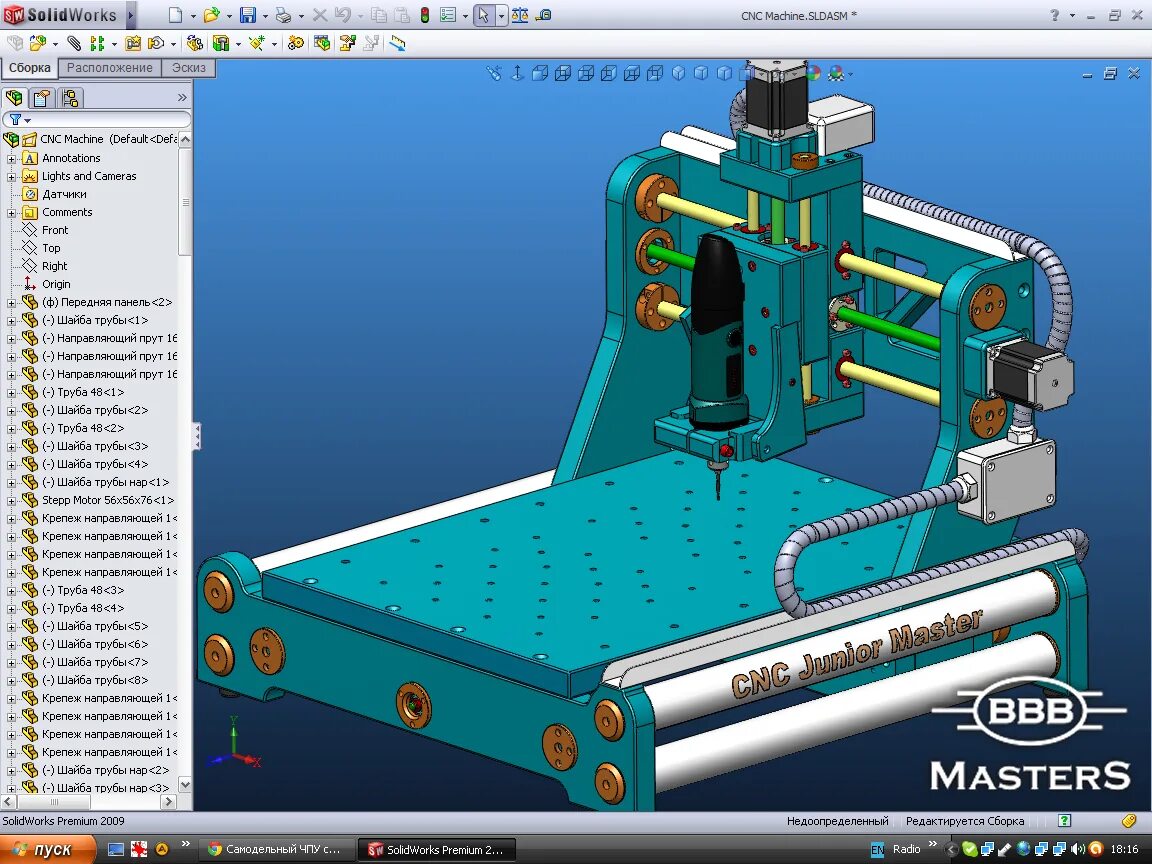This screenshot has height=864, width=1152.
Task: Click the Open file folder icon
Action: (212, 15)
